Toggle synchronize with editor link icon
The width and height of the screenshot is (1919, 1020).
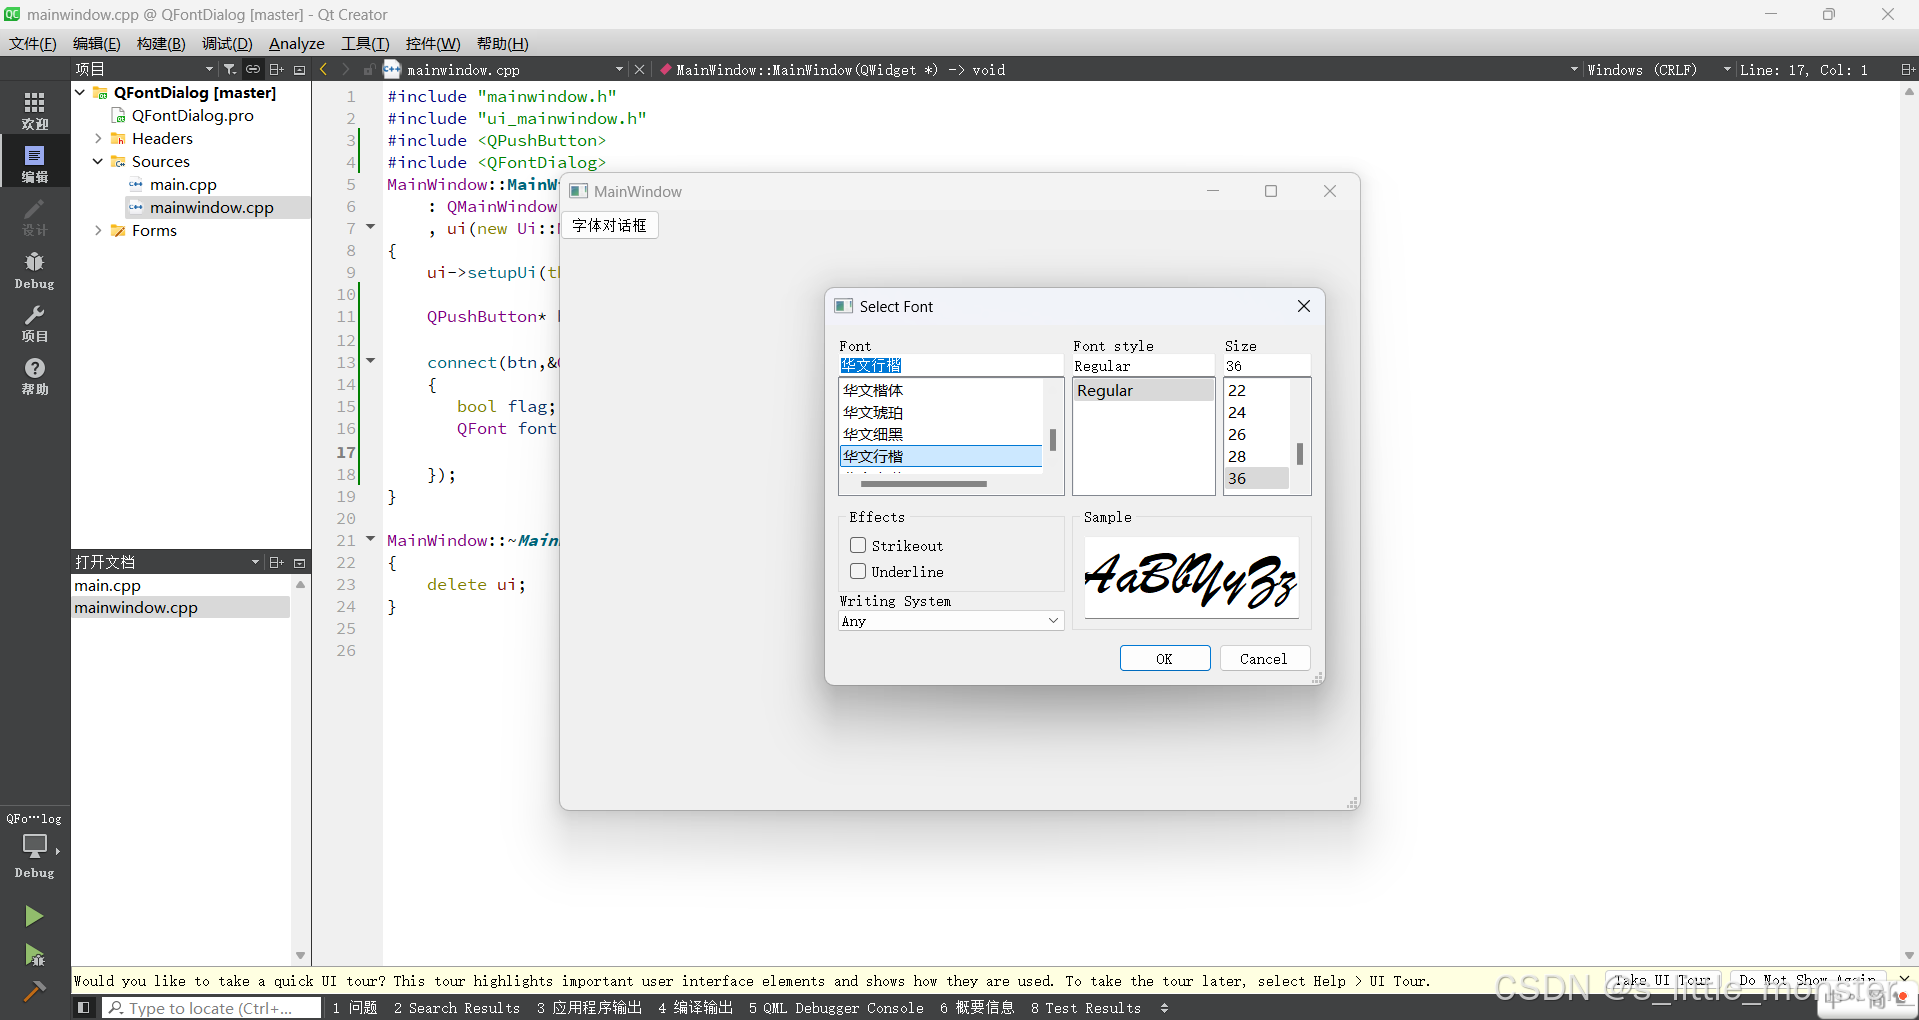[x=253, y=69]
